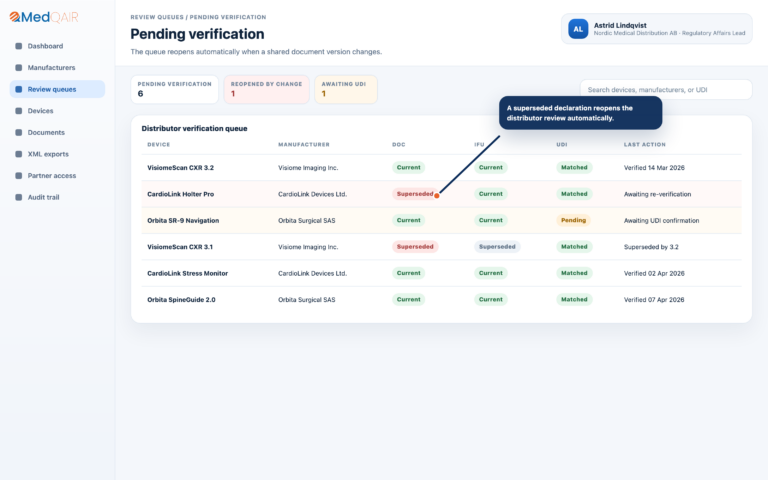
Task: Click Visiome Imaging Inc. in CXR 3.2 row
Action: click(308, 168)
